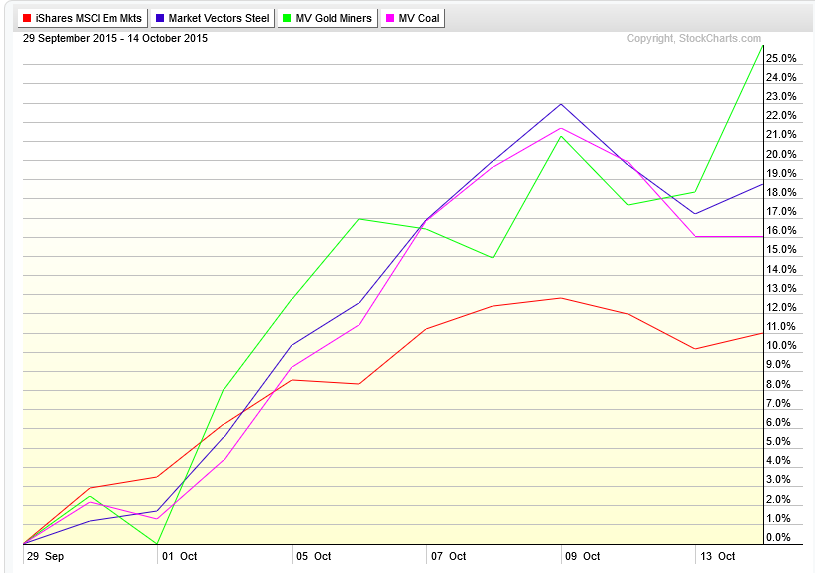Click the 13 Oct date label
Screen dimensions: 815x573
[x=717, y=556]
